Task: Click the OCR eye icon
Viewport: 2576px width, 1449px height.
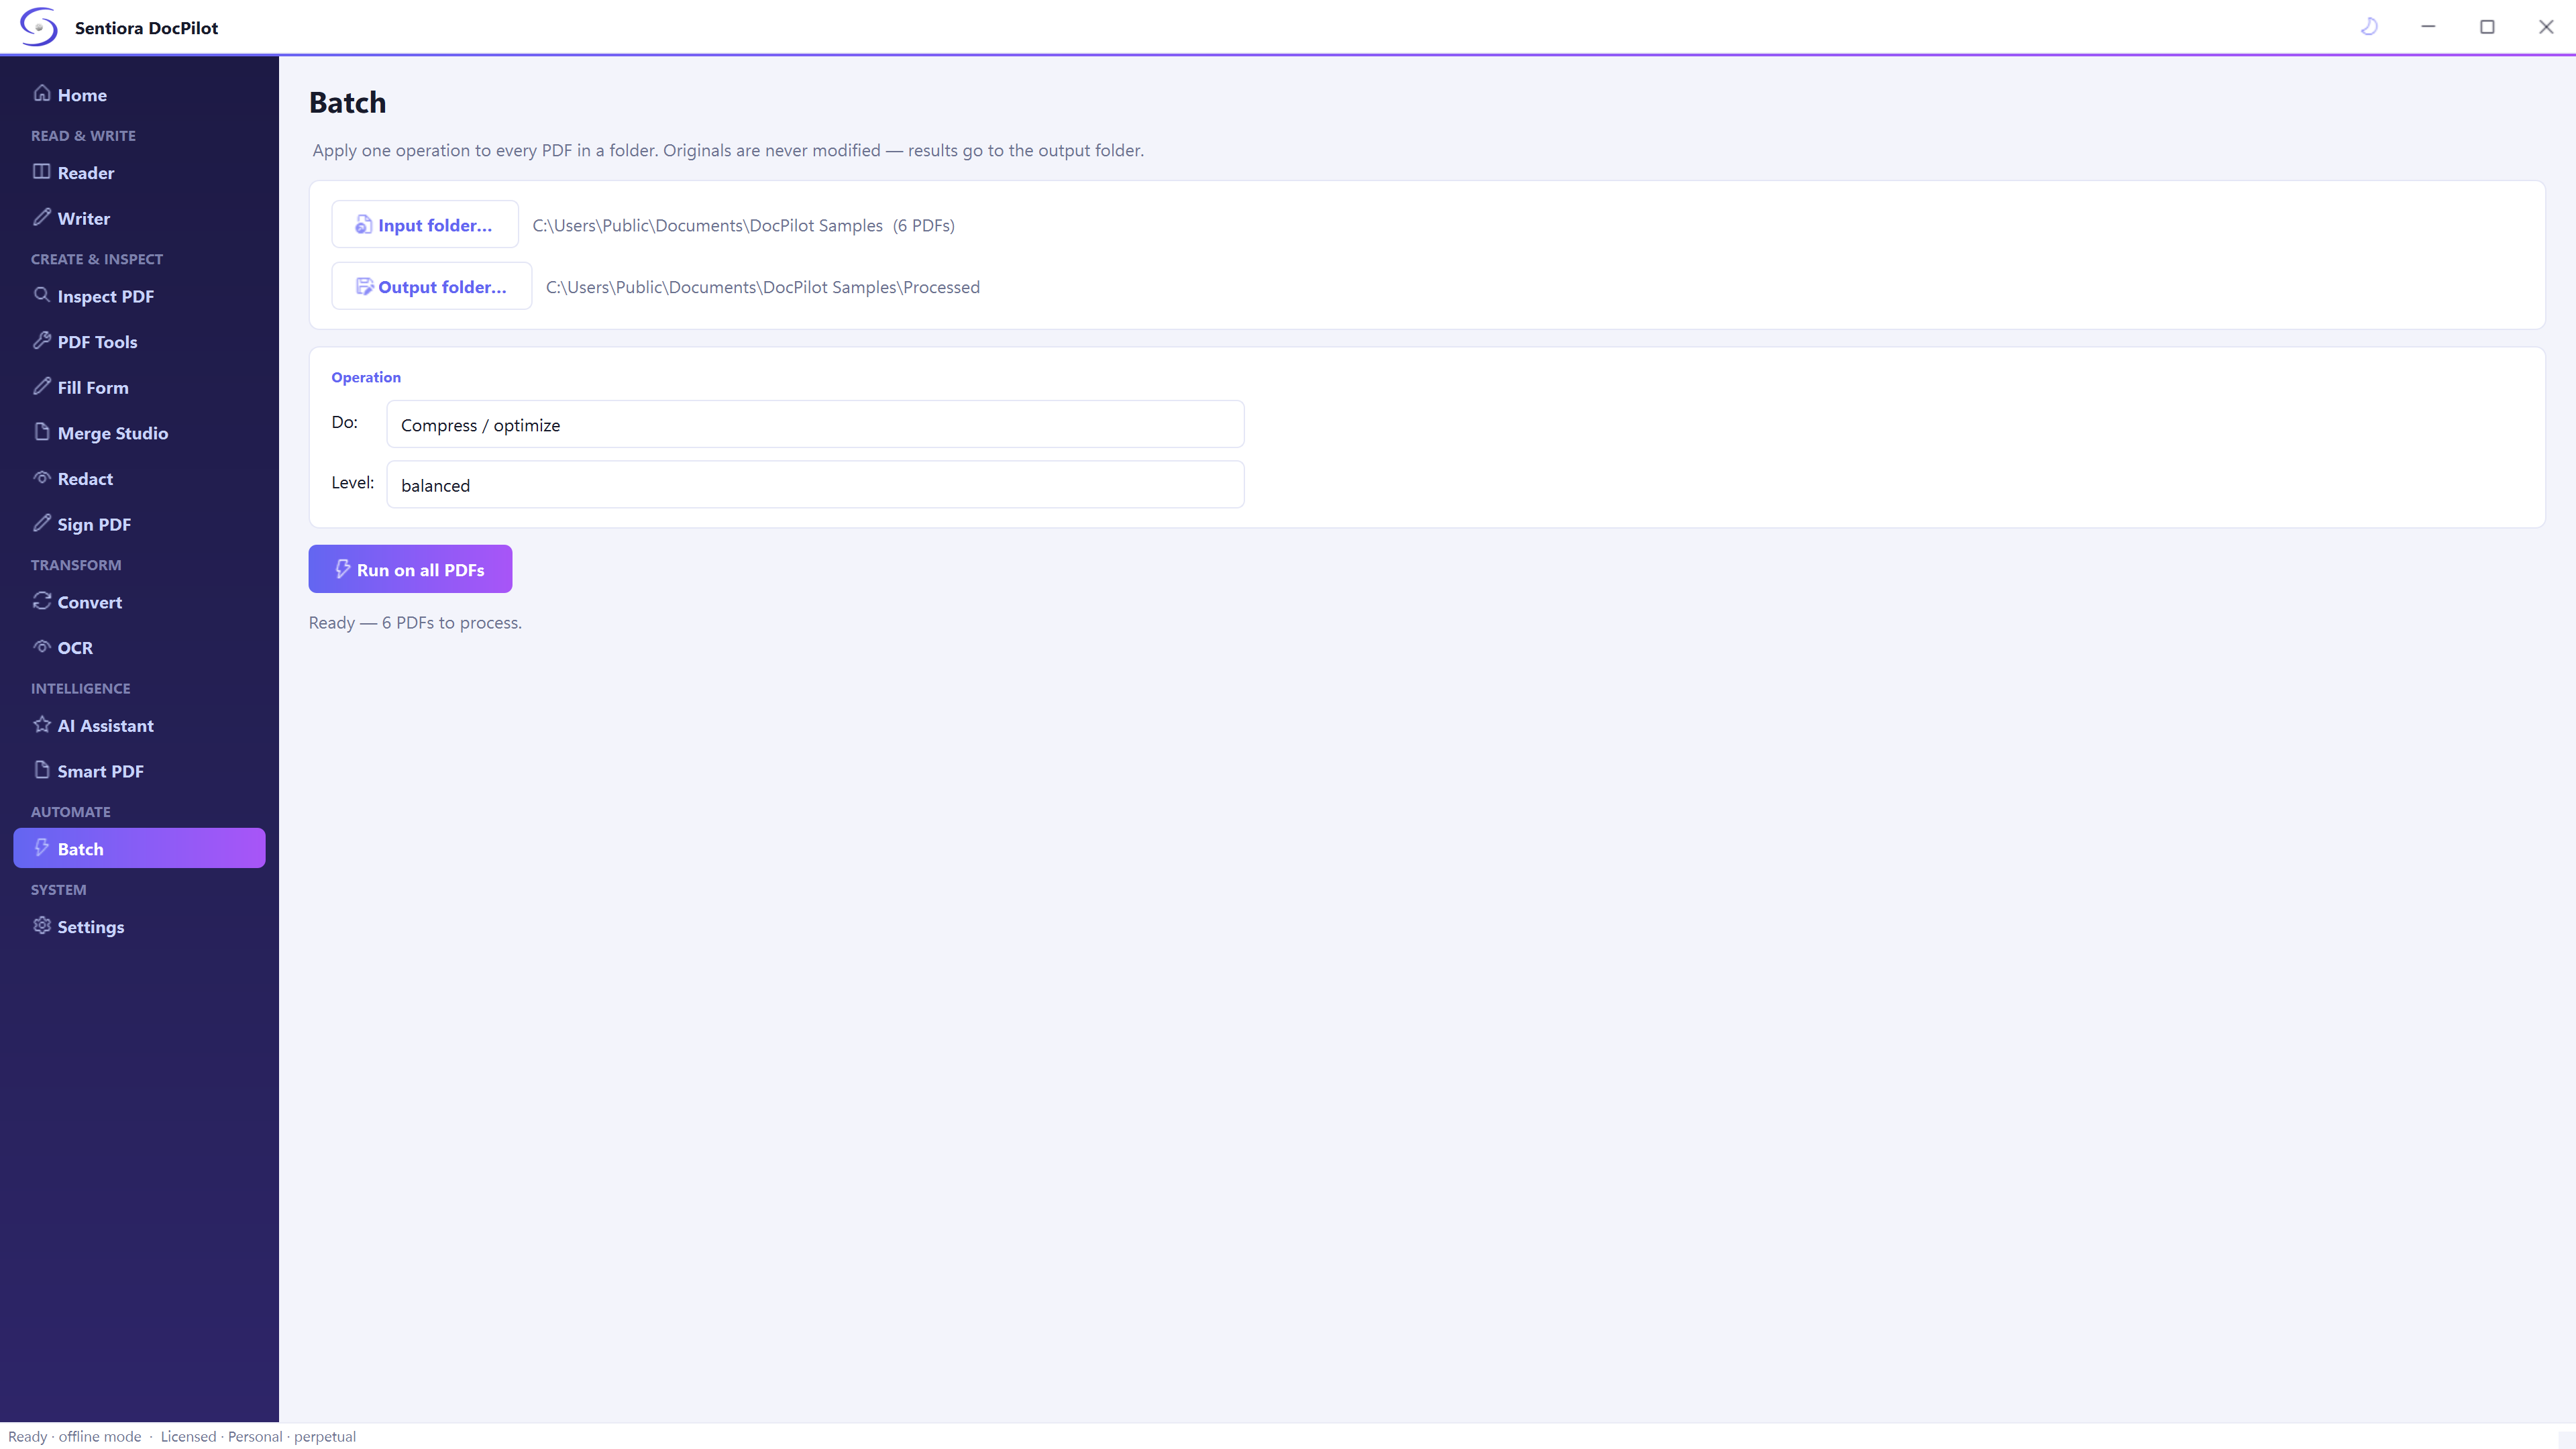Action: pyautogui.click(x=42, y=647)
